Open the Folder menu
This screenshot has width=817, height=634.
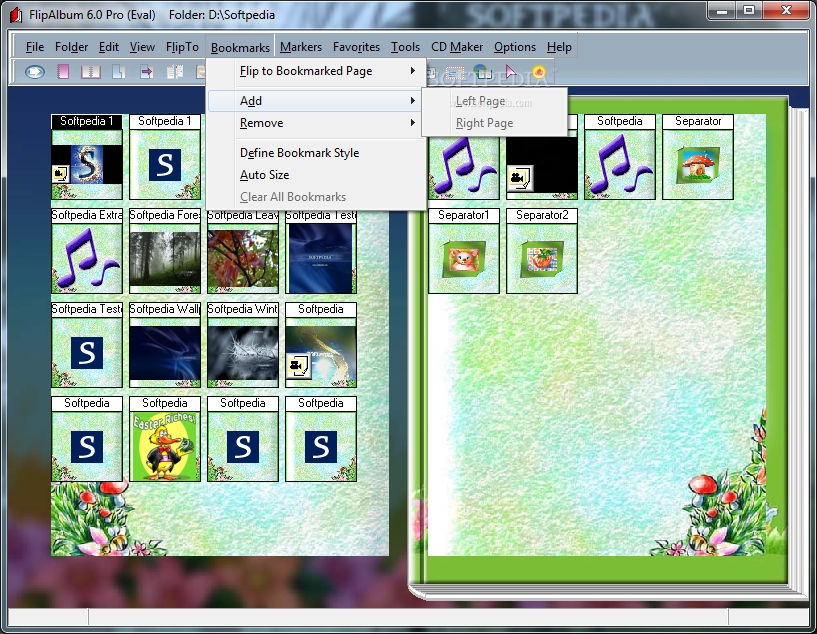pos(71,47)
